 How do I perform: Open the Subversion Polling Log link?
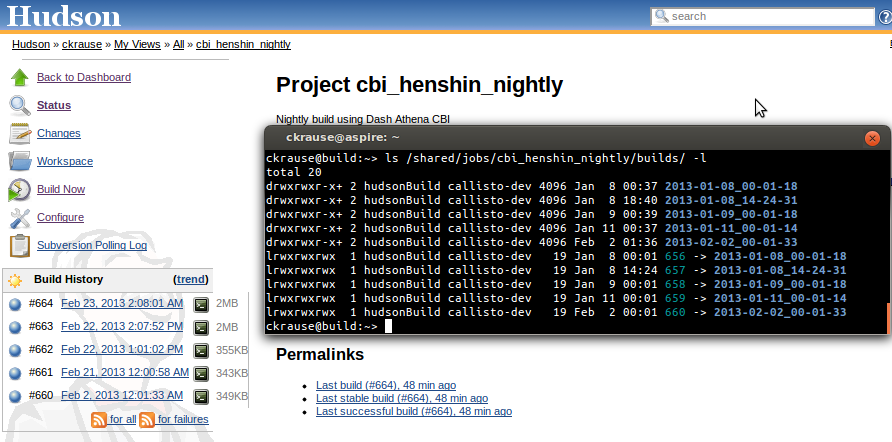point(92,245)
